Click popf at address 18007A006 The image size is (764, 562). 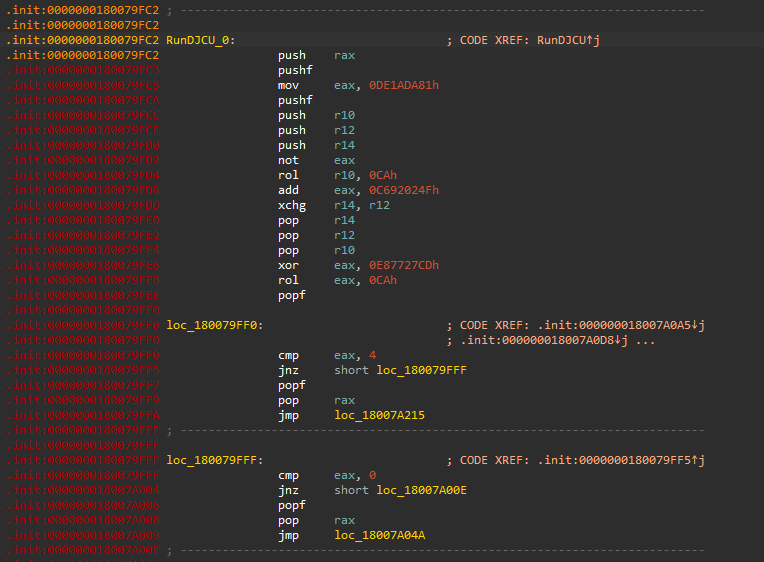292,505
